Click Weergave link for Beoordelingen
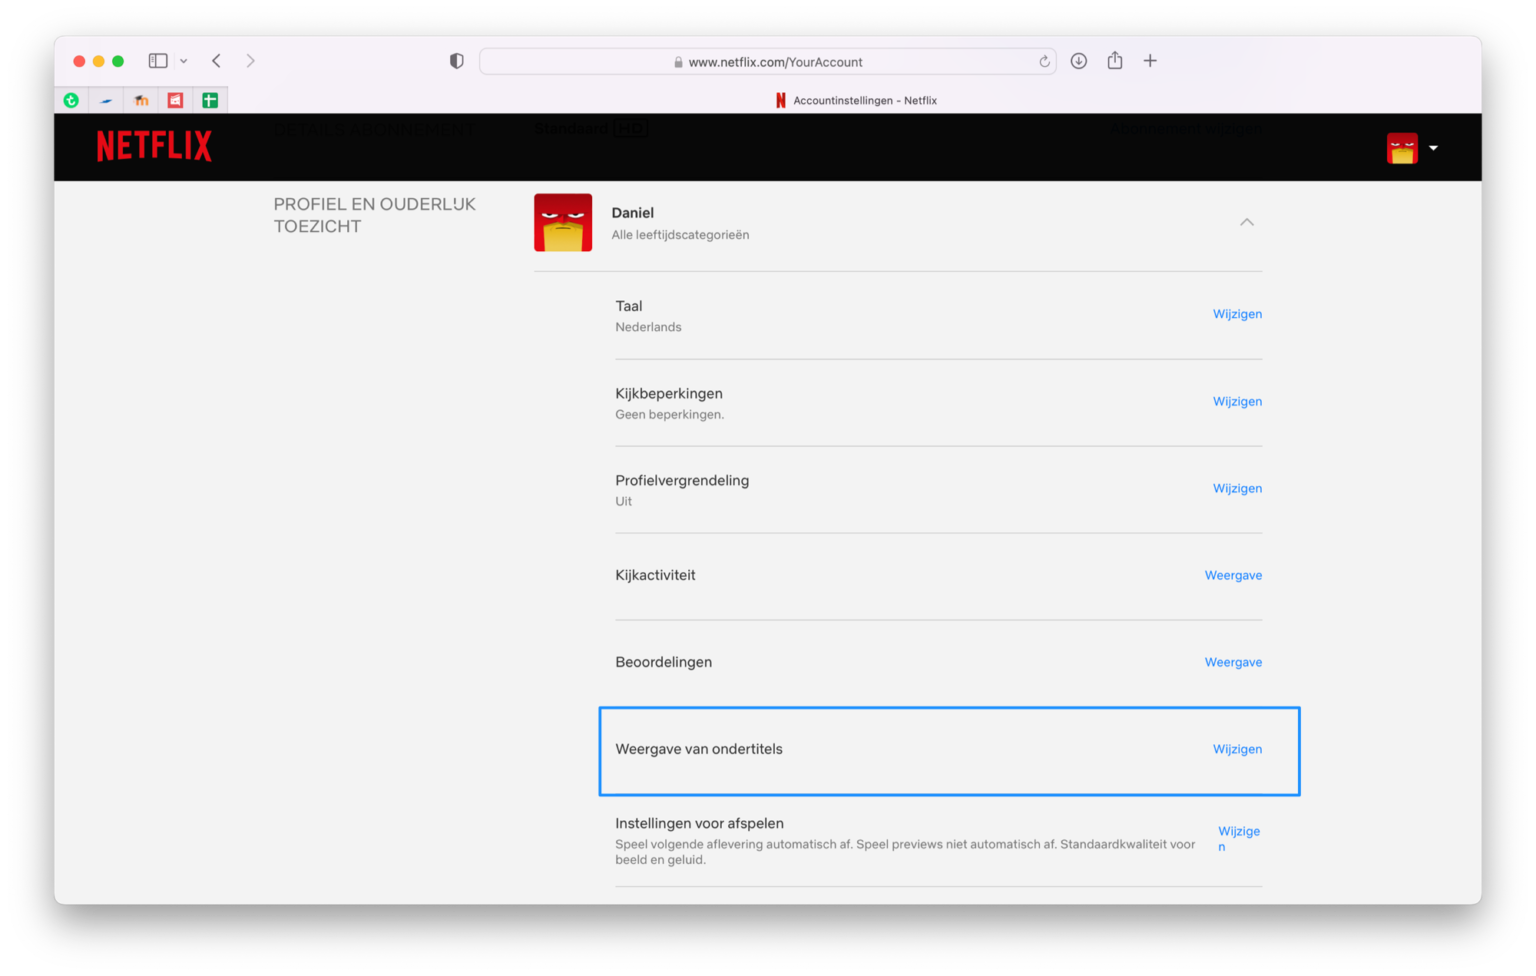This screenshot has width=1536, height=976. 1233,662
